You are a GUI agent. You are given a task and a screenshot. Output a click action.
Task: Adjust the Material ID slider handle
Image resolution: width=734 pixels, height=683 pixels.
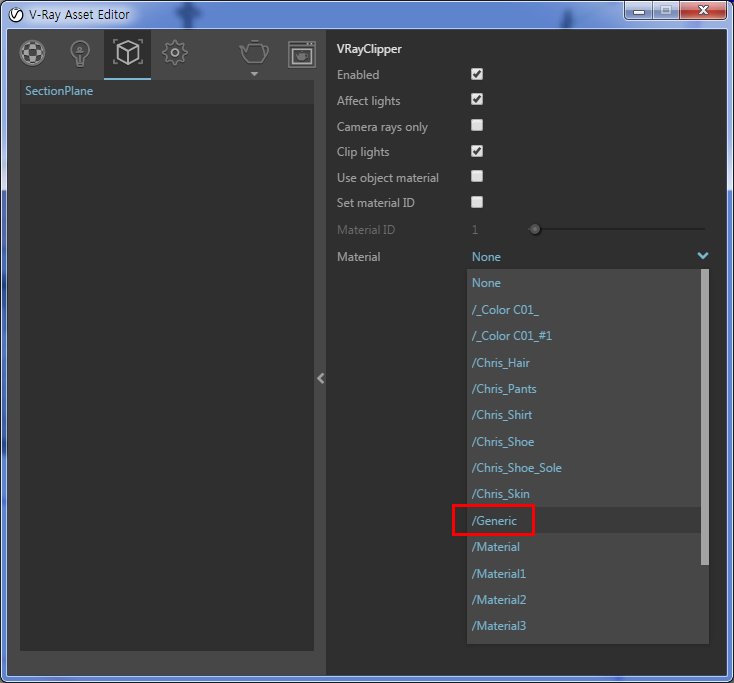[x=535, y=229]
